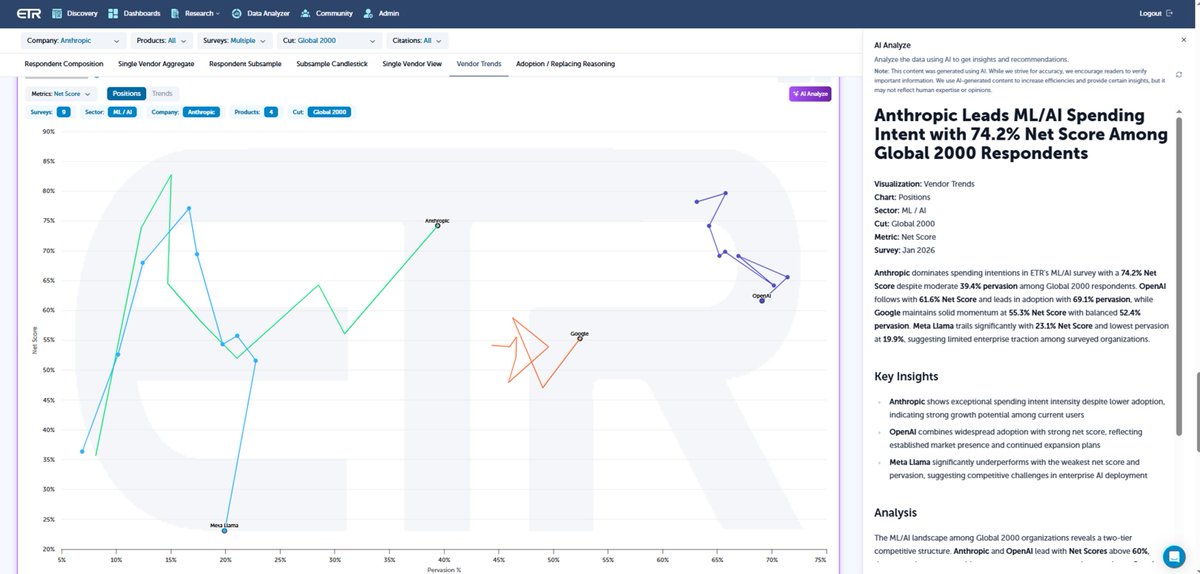Viewport: 1200px width, 574px height.
Task: Open the Company: Anthropic dropdown
Action: click(73, 41)
